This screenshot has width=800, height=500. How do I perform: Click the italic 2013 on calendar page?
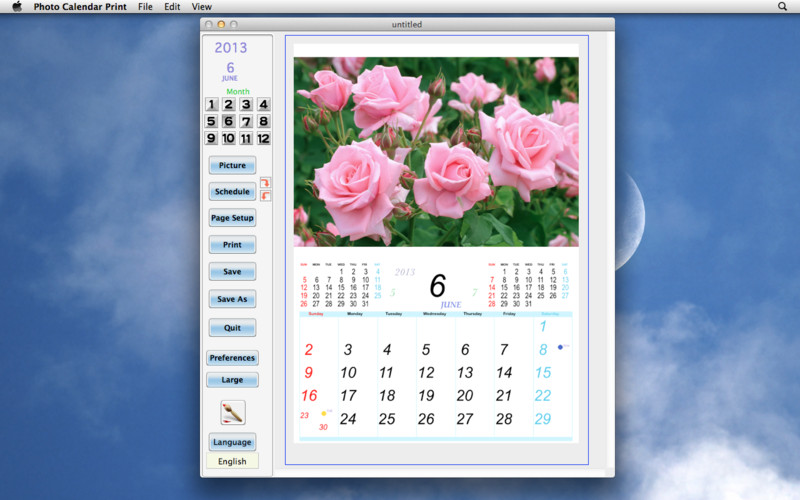[x=405, y=272]
